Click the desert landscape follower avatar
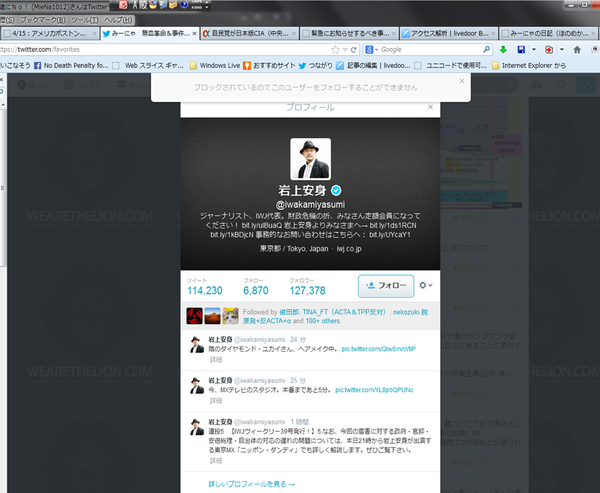This screenshot has width=600, height=493. (x=212, y=316)
